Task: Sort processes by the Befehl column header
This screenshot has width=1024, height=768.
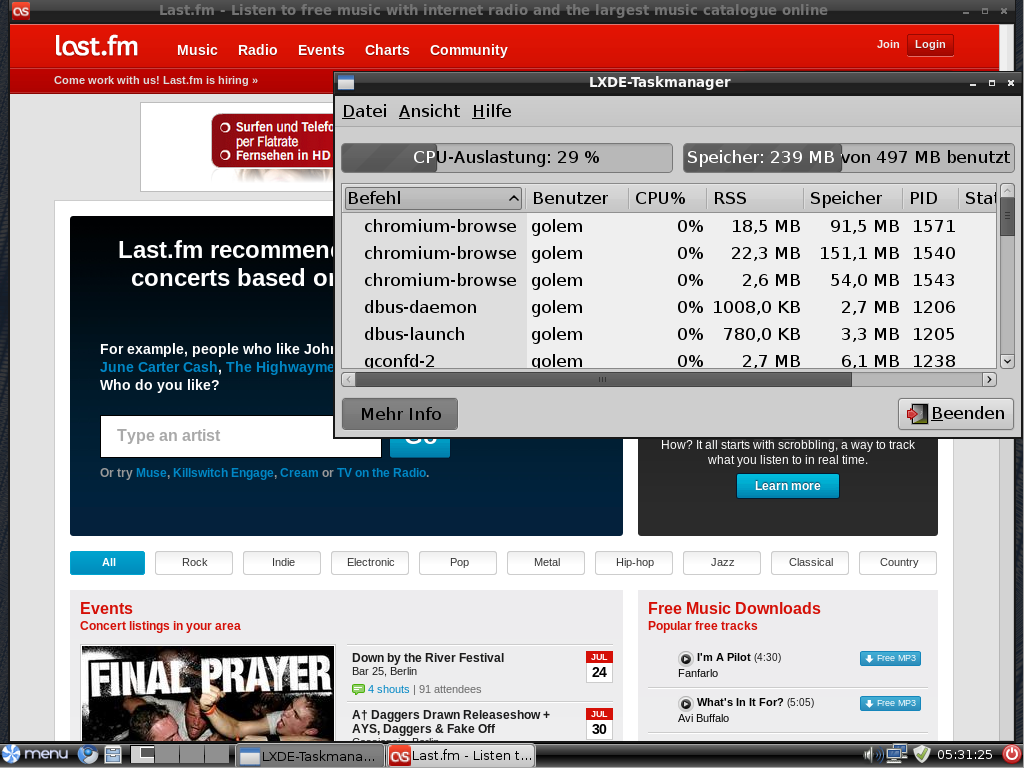Action: 432,197
